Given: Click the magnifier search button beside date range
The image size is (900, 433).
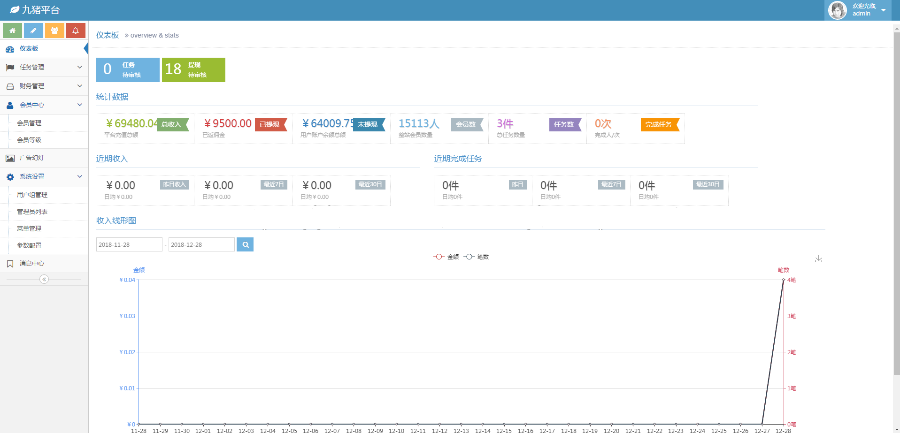Looking at the screenshot, I should [x=245, y=244].
